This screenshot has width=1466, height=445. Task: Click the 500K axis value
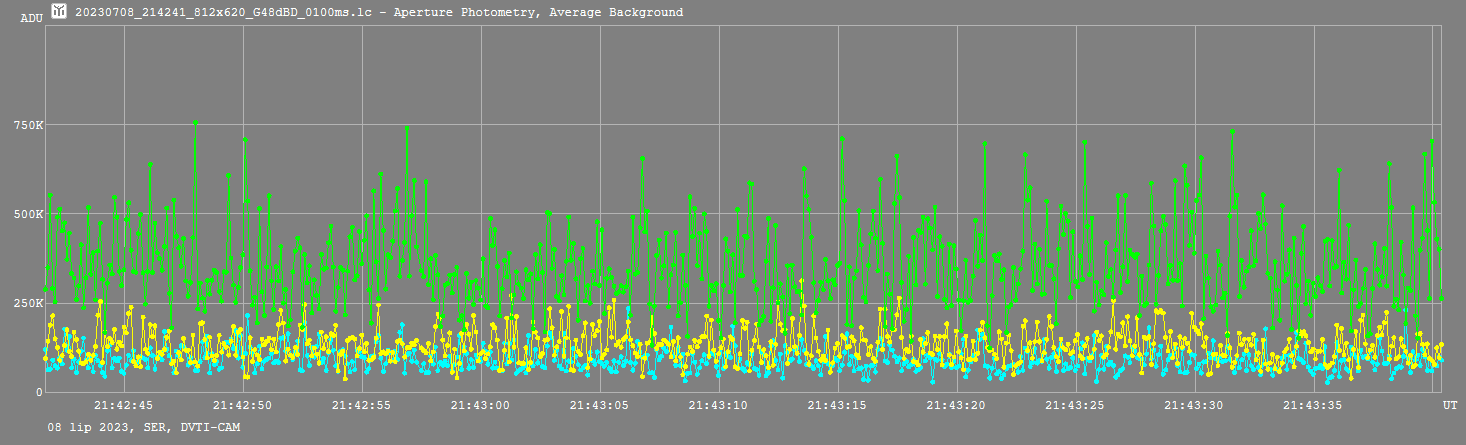27,214
